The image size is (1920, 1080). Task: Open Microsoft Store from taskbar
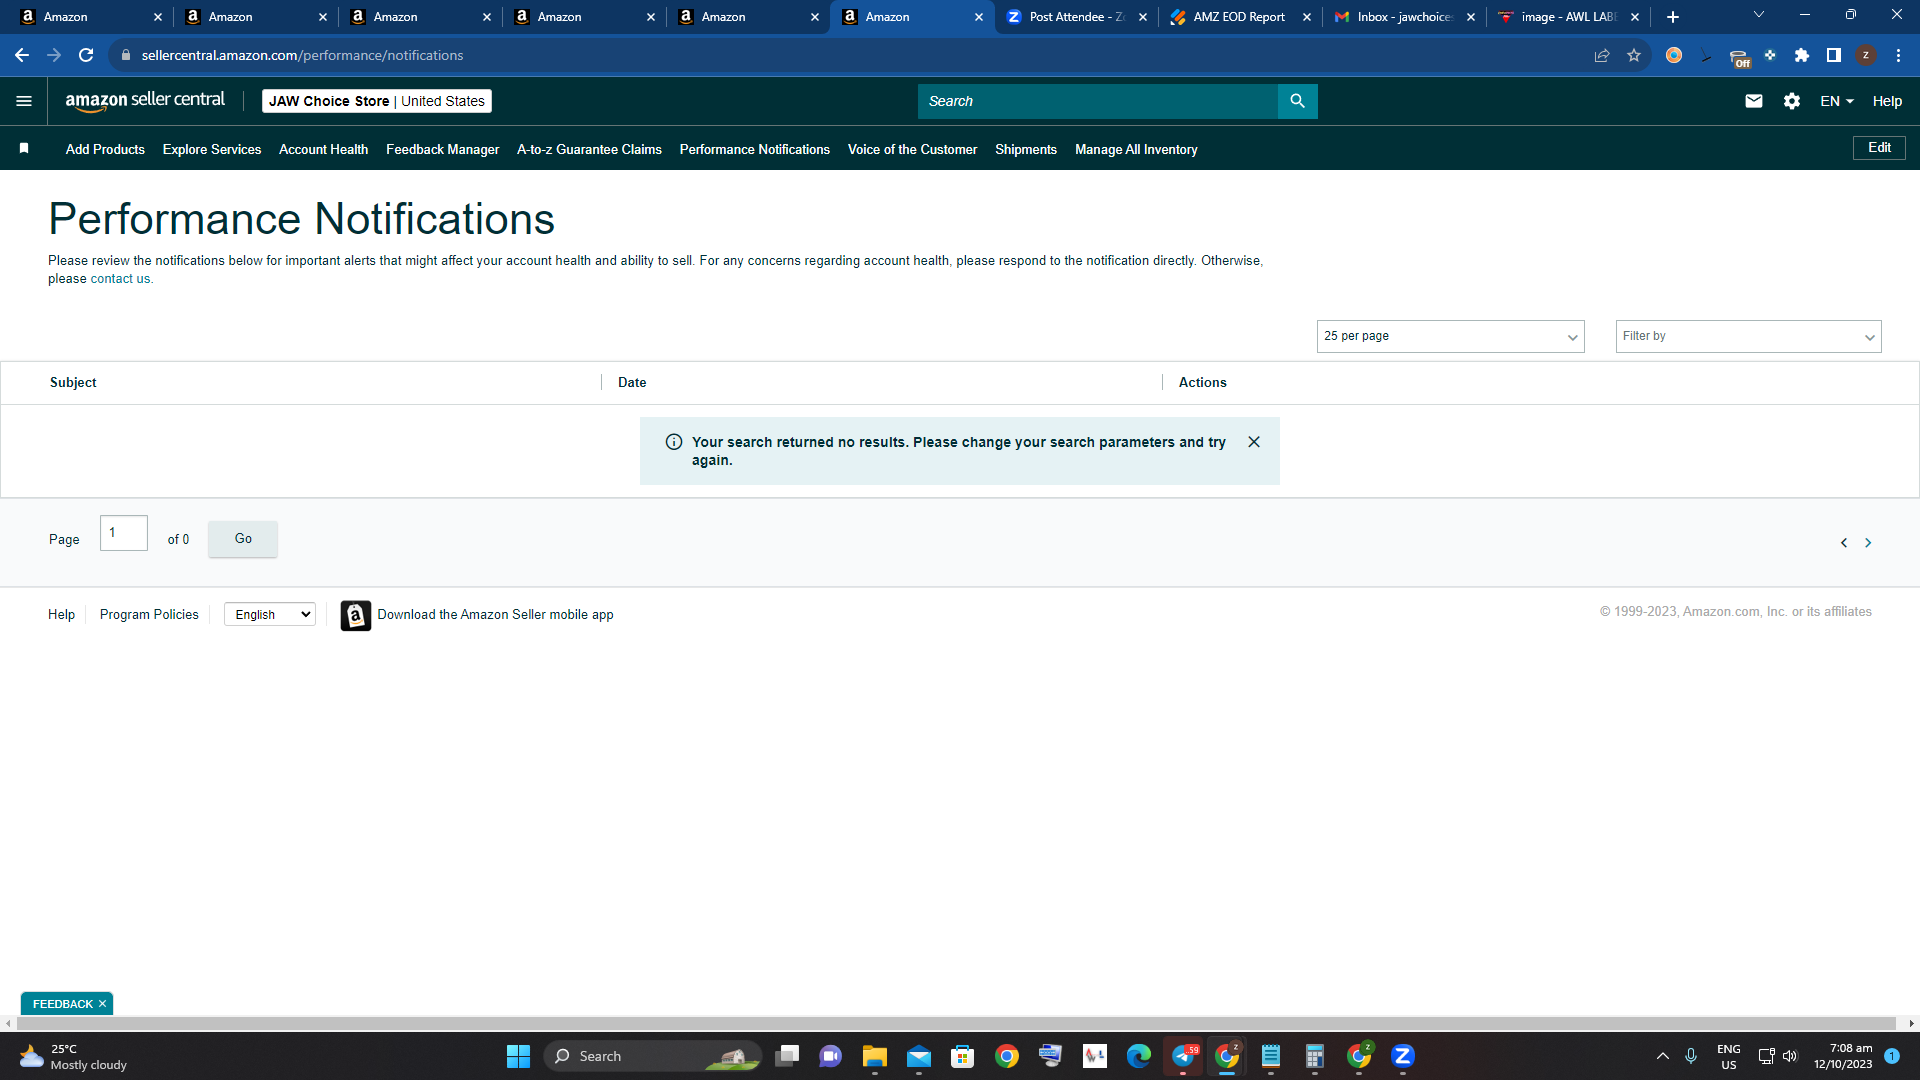click(x=963, y=1056)
